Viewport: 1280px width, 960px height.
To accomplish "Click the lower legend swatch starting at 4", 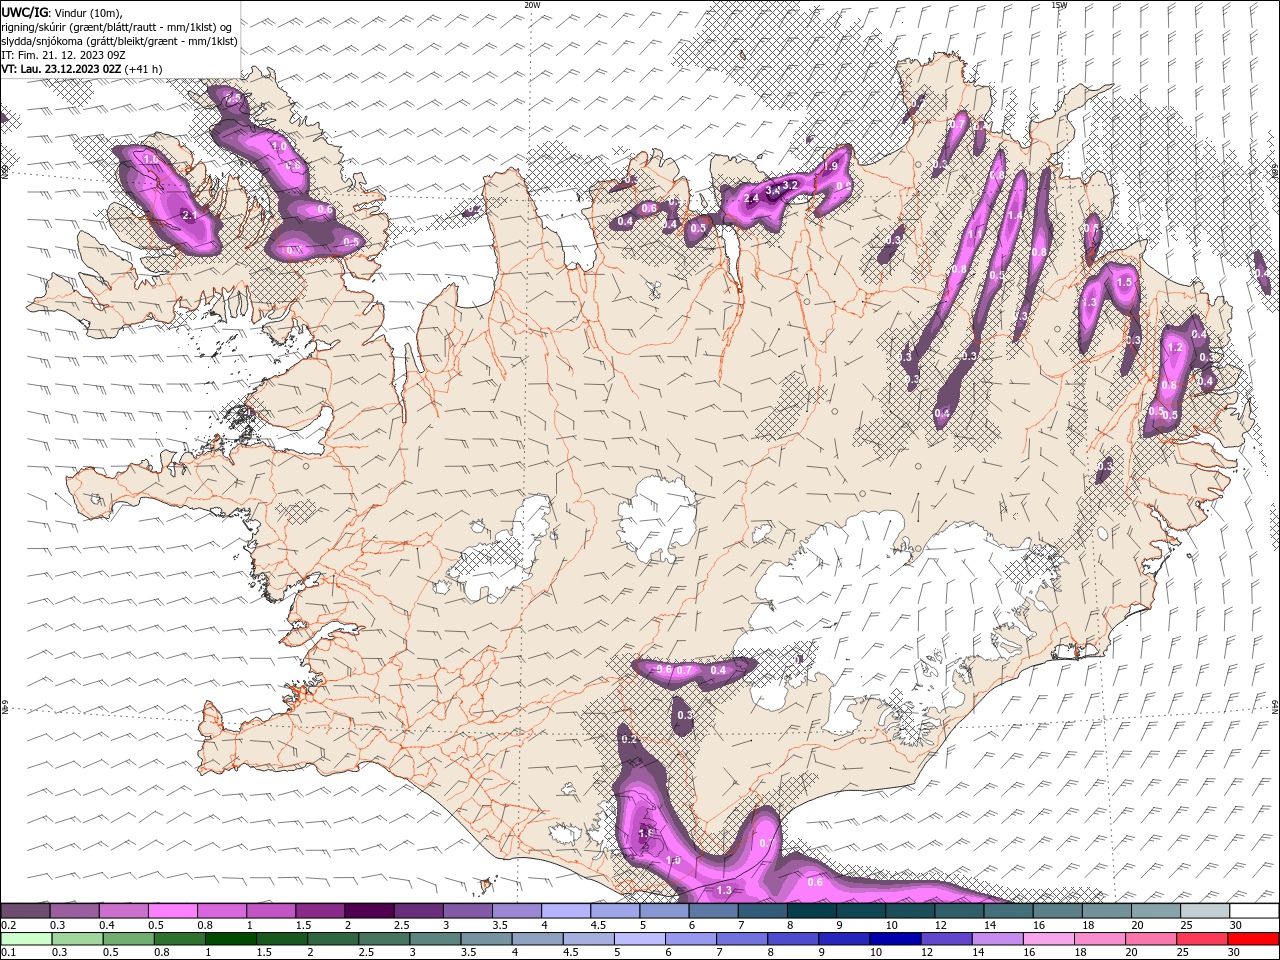I will [537, 939].
